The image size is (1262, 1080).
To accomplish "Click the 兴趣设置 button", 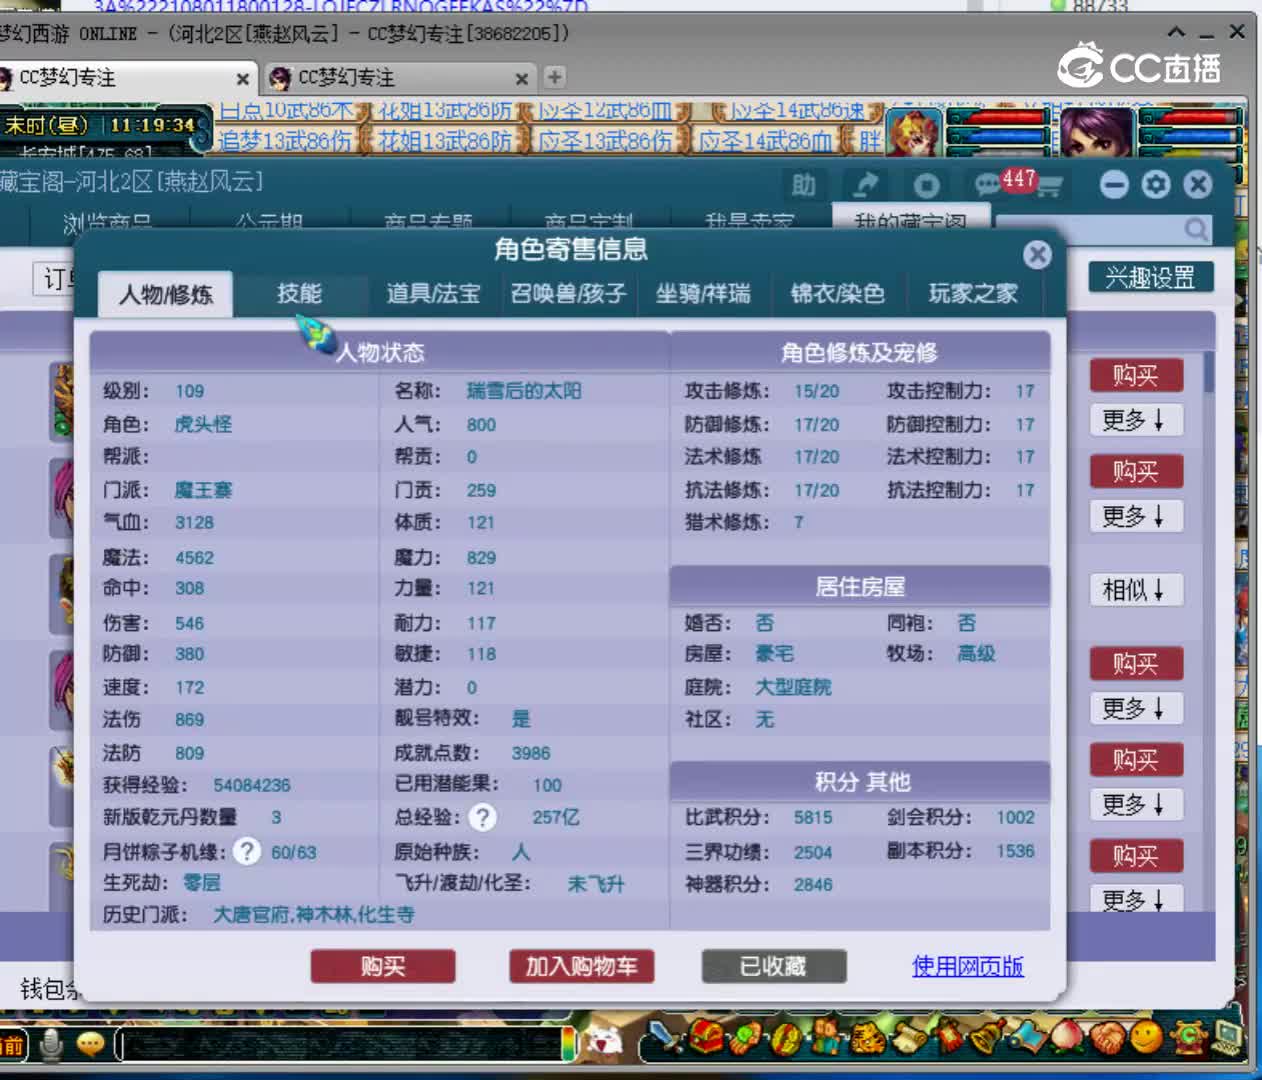I will pos(1150,277).
